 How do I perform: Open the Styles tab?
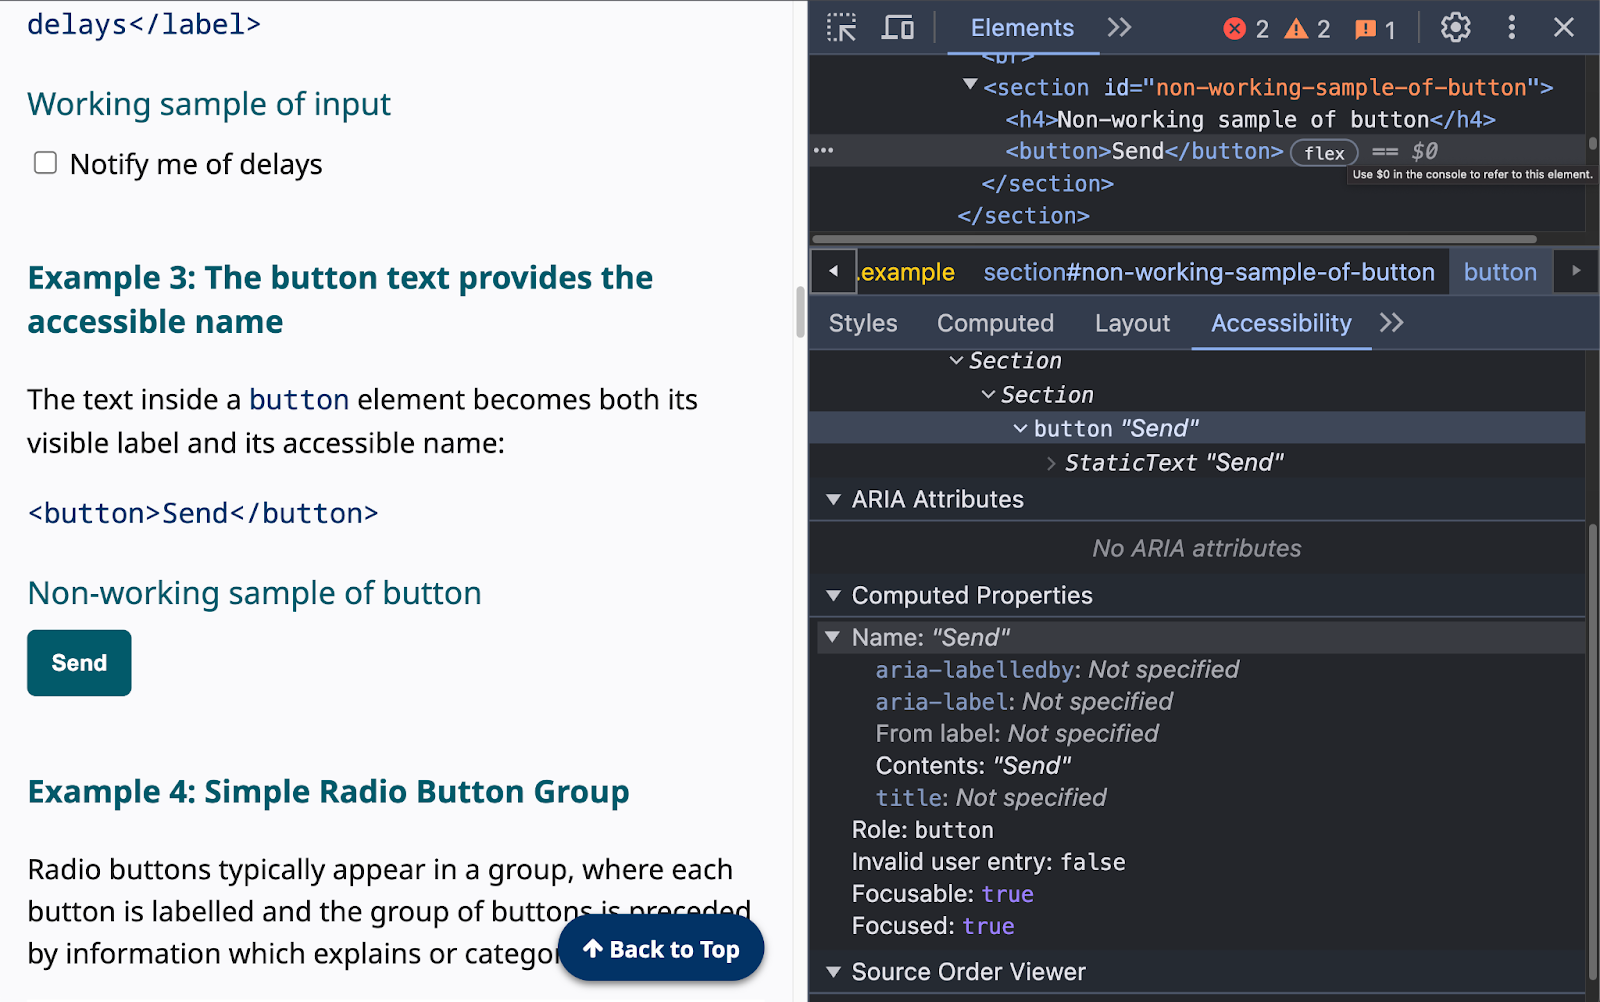pyautogui.click(x=862, y=323)
